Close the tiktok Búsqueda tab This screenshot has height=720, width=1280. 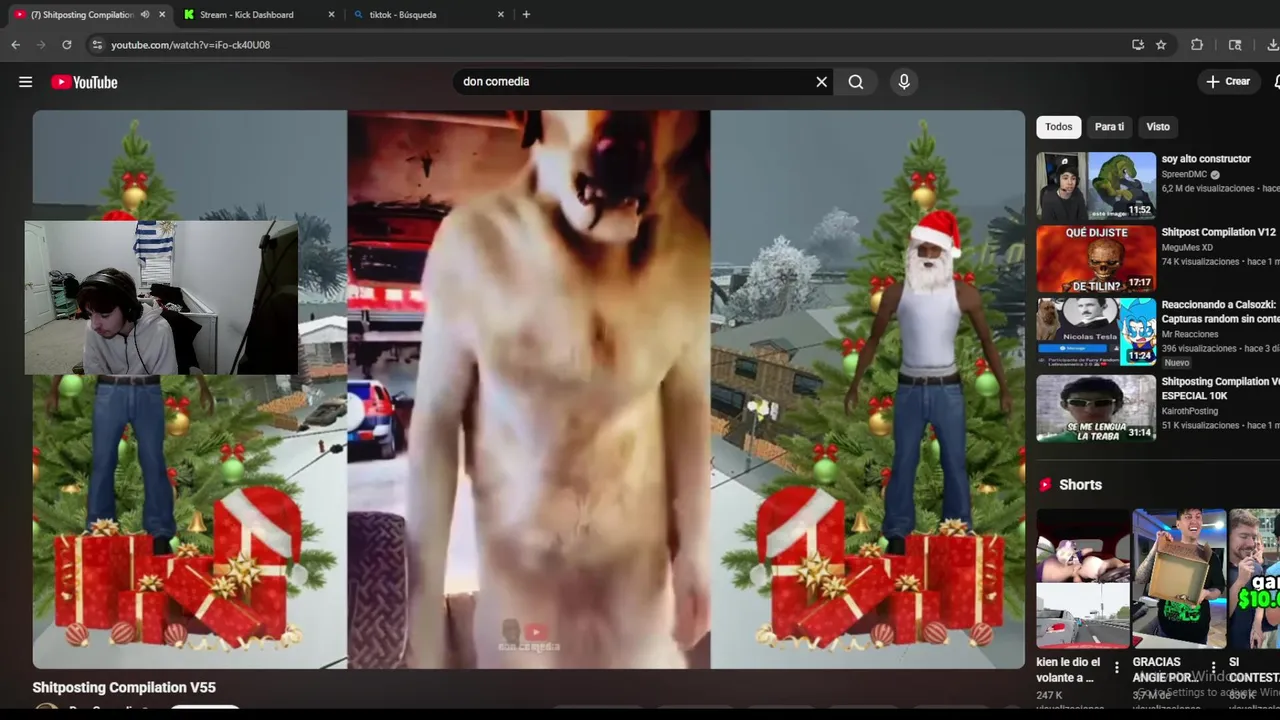[x=501, y=14]
